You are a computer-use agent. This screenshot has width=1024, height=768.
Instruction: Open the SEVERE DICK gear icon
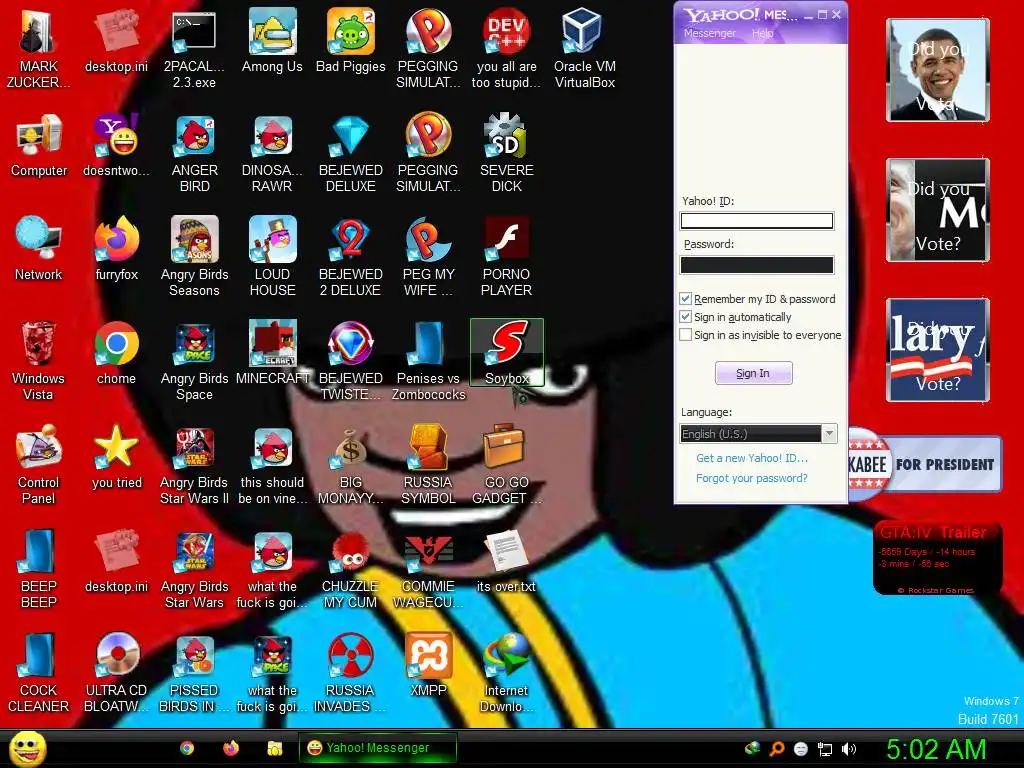pyautogui.click(x=507, y=153)
